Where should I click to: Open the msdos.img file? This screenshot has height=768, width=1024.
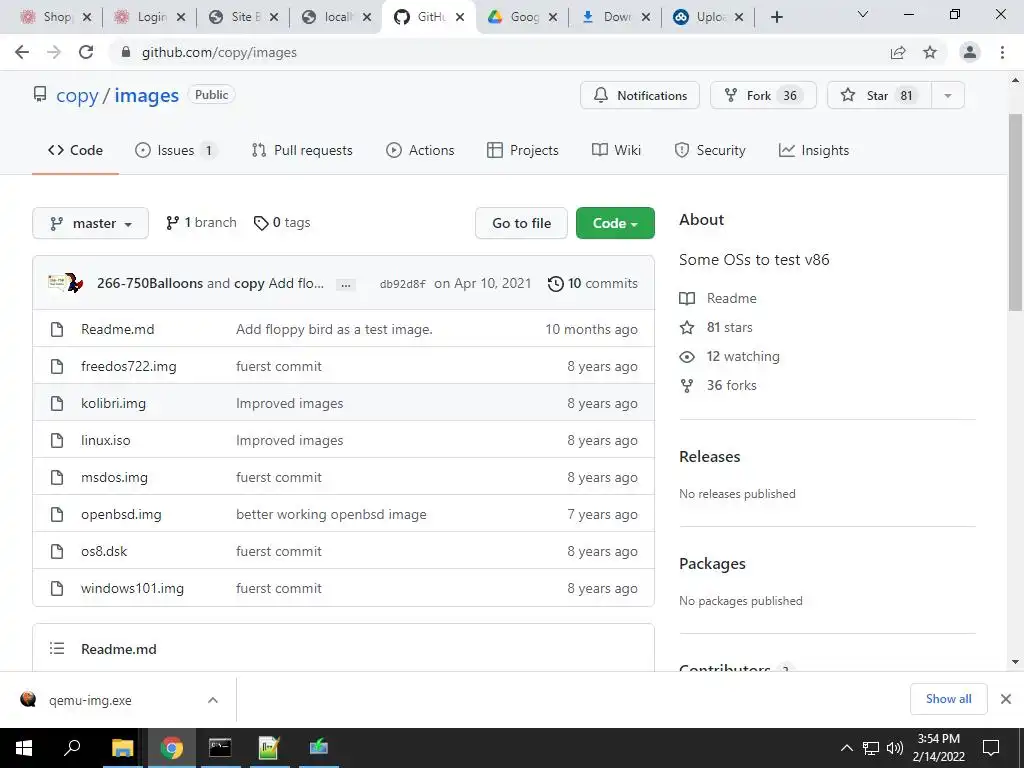pyautogui.click(x=114, y=477)
